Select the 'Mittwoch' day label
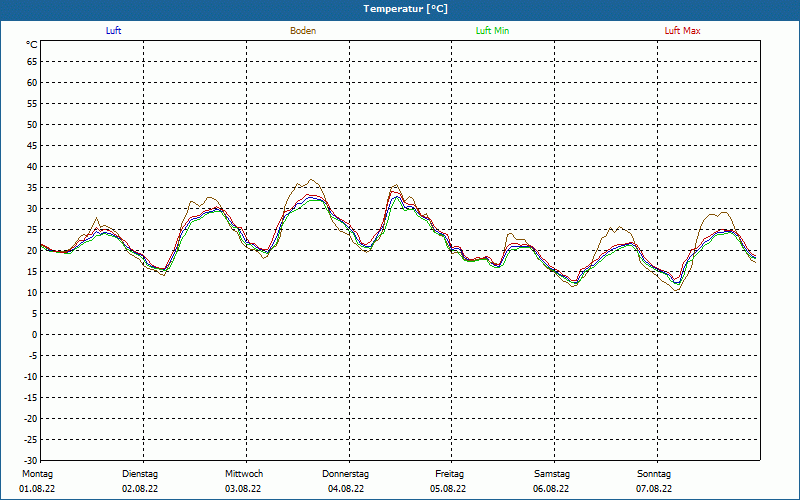The height and width of the screenshot is (500, 800). point(244,474)
